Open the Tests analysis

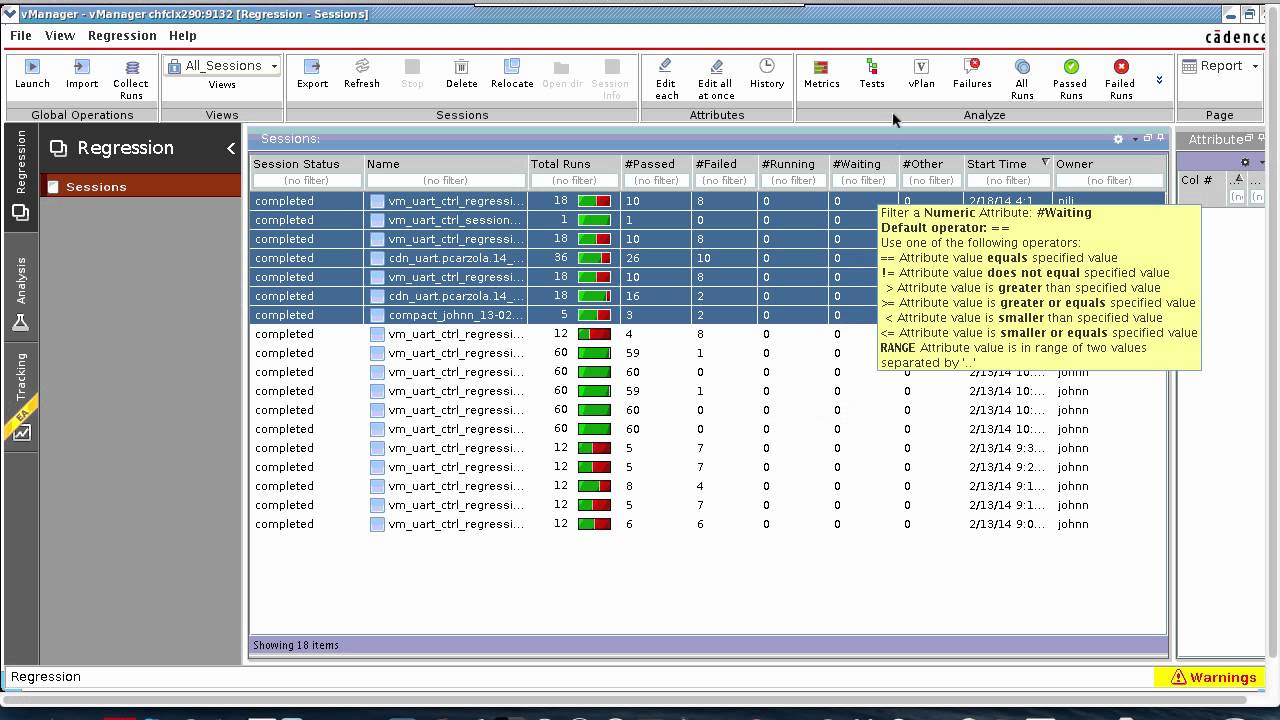(x=872, y=74)
